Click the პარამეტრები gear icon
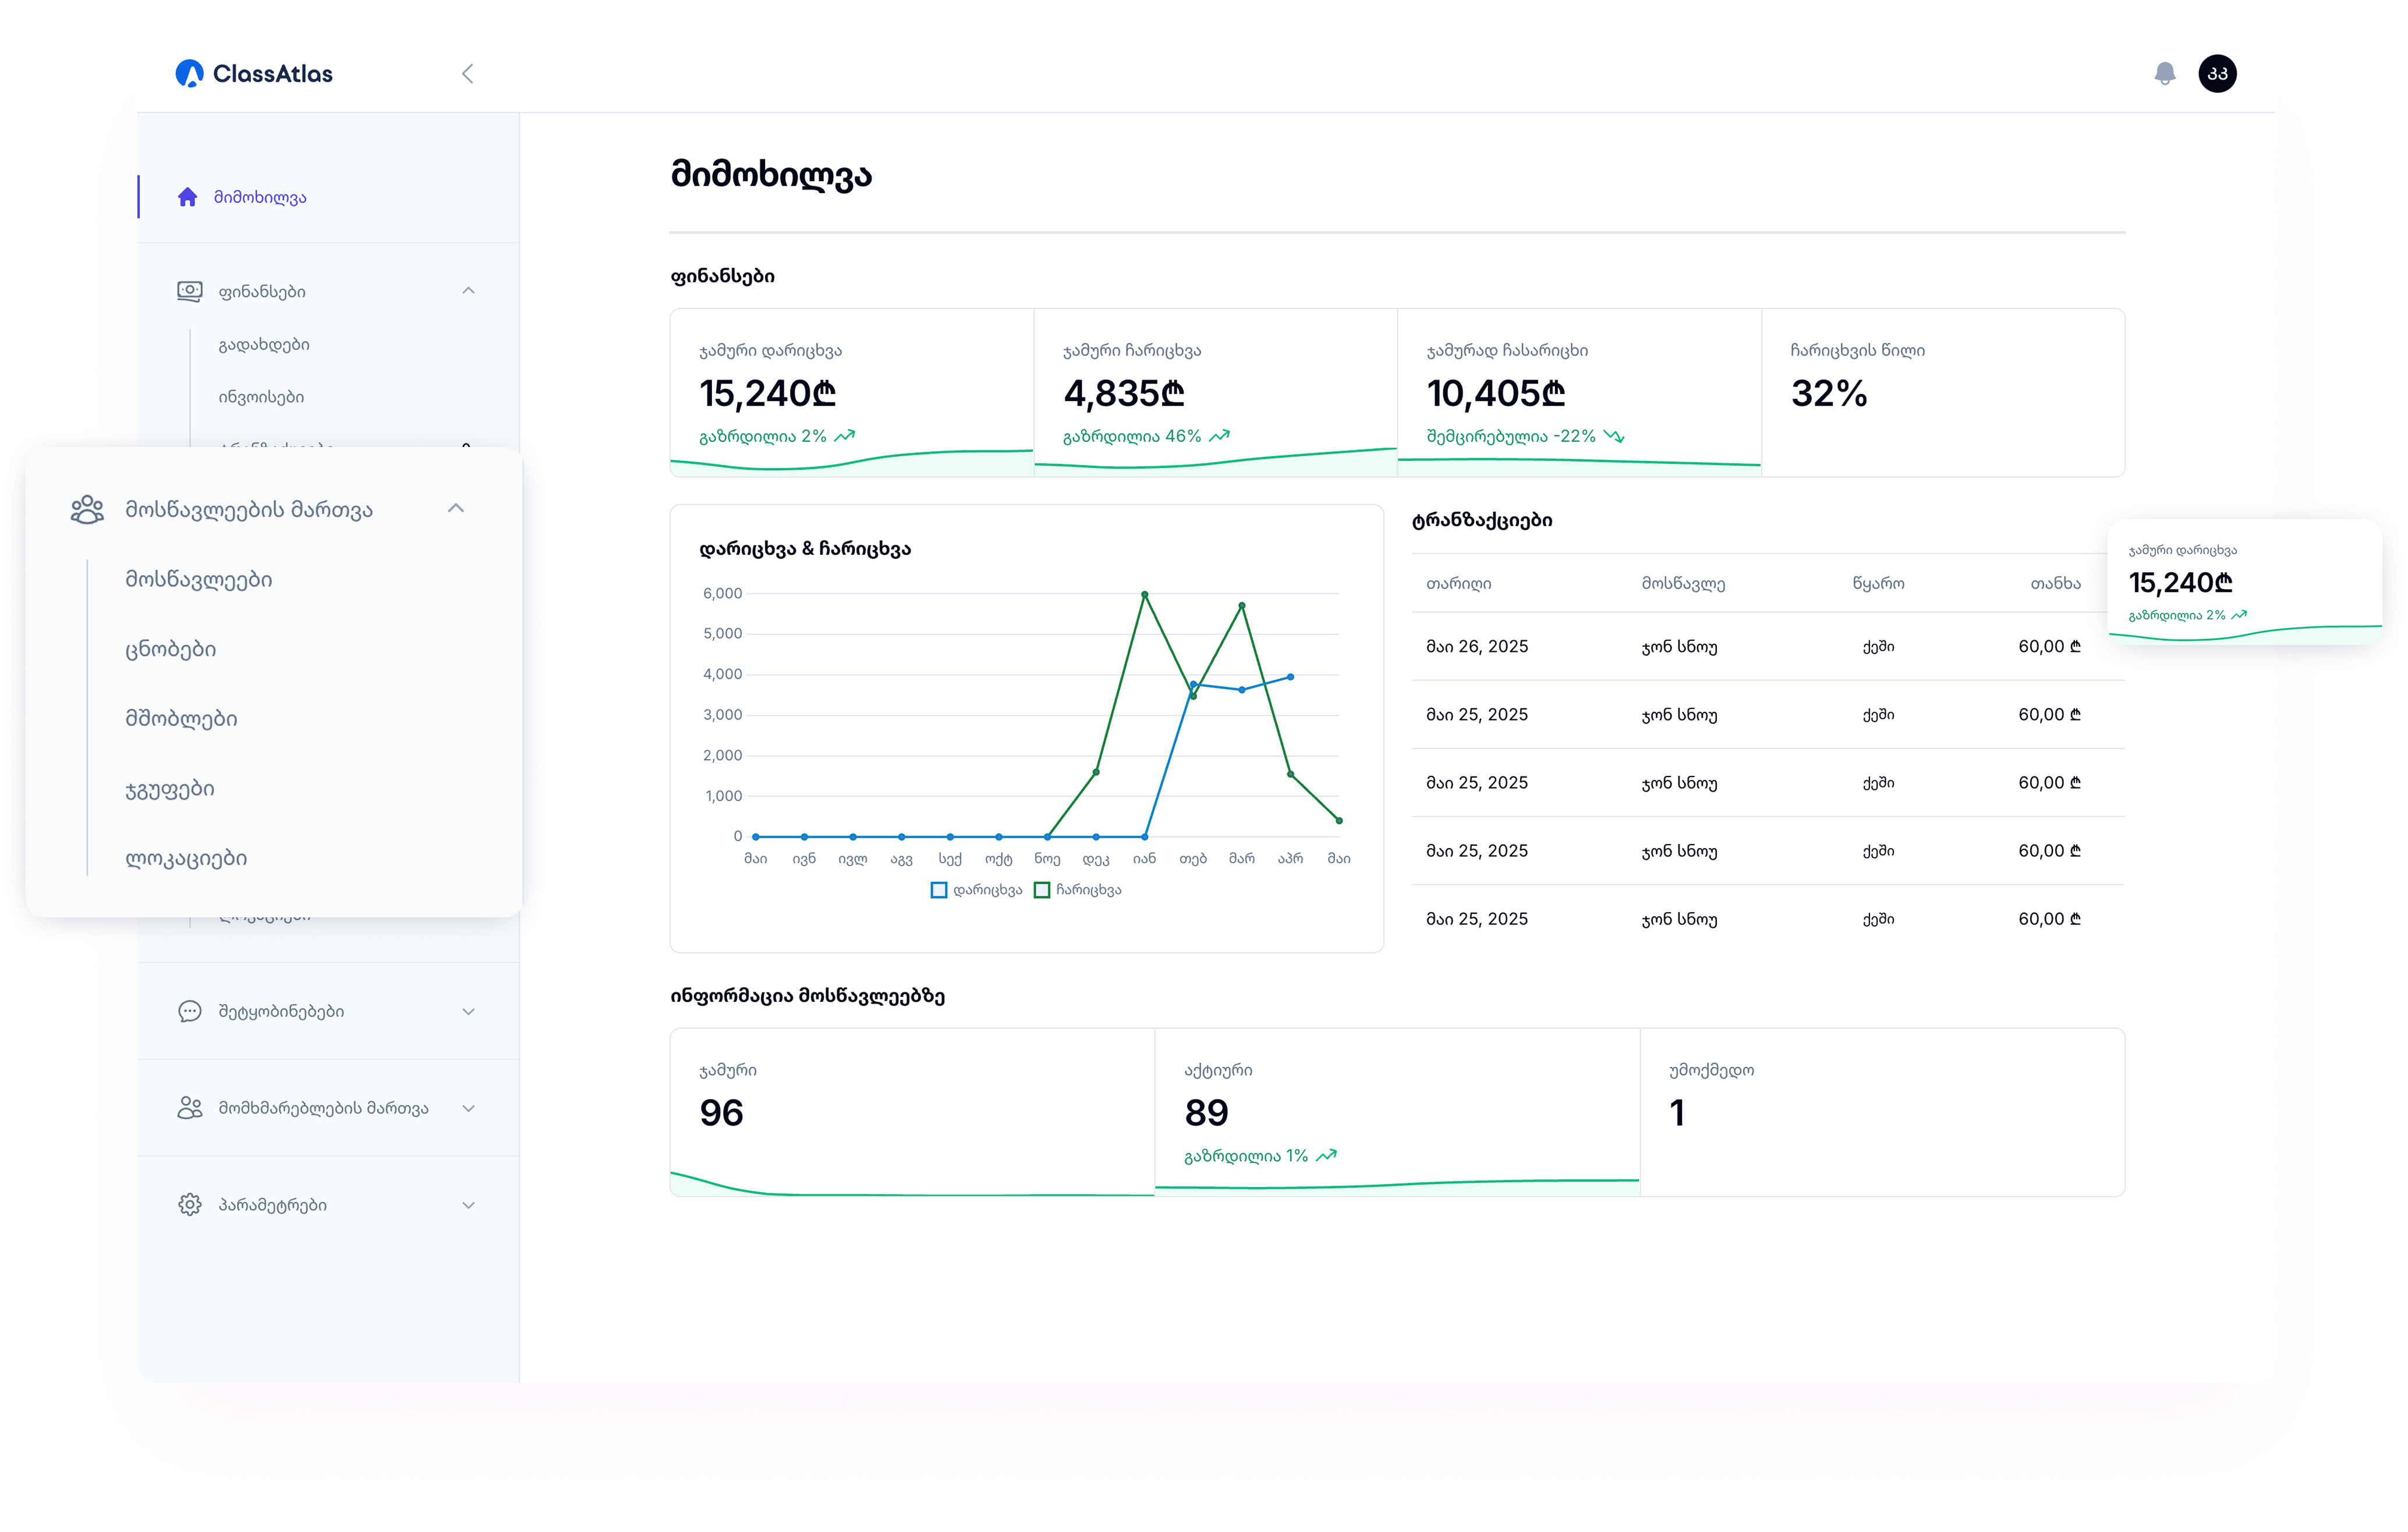Viewport: 2408px width, 1532px height. 189,1205
